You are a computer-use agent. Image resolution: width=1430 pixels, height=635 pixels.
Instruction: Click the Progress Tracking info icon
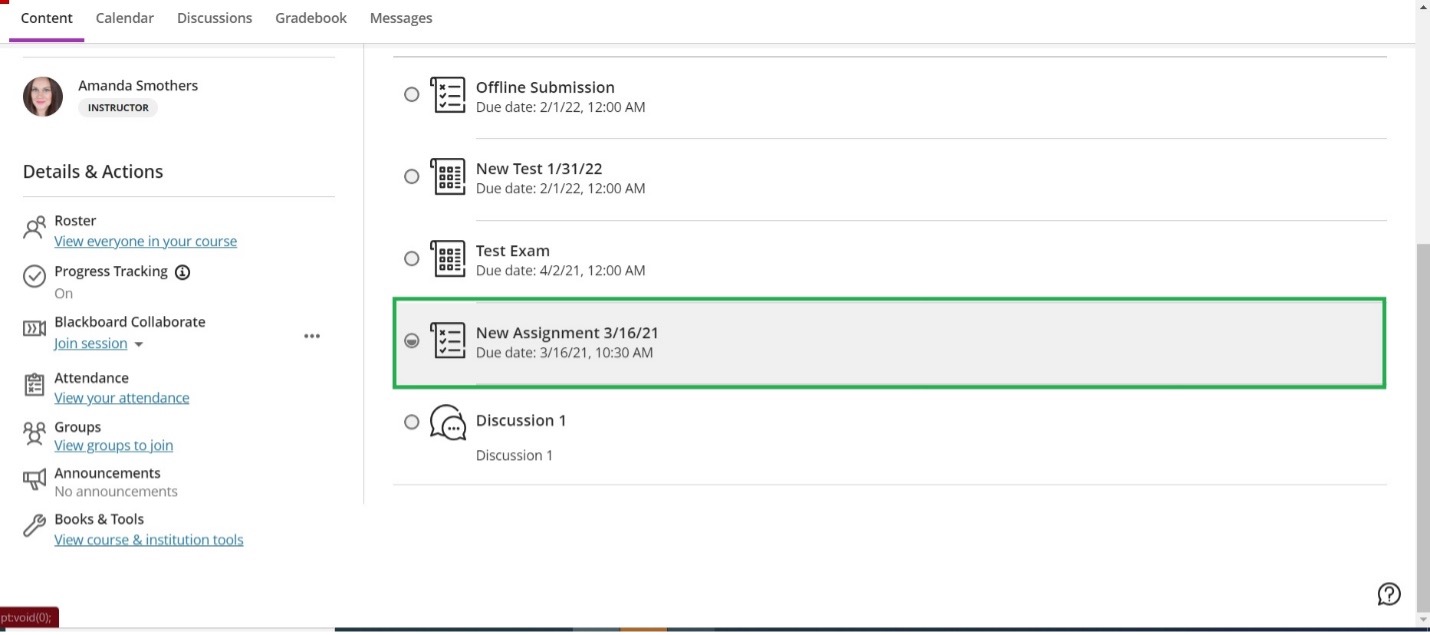coord(182,272)
